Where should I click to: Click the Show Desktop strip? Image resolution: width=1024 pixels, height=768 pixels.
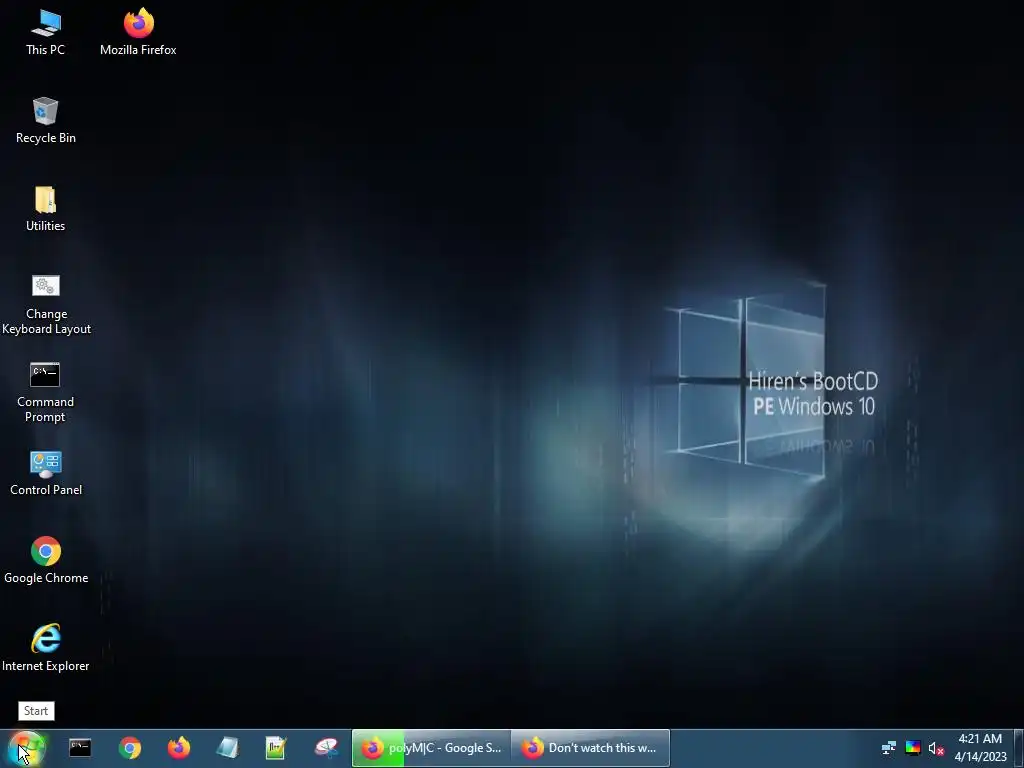(1019, 748)
